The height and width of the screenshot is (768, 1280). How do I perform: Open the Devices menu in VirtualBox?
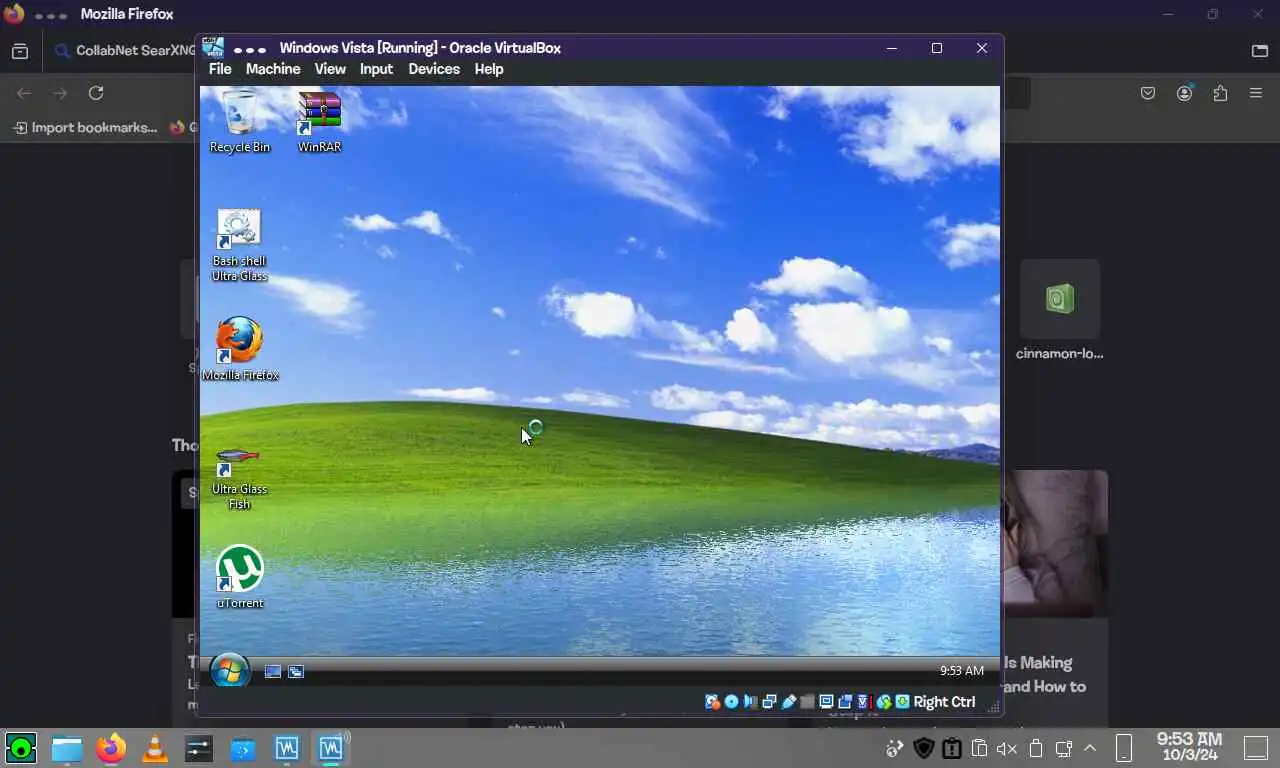pos(434,69)
